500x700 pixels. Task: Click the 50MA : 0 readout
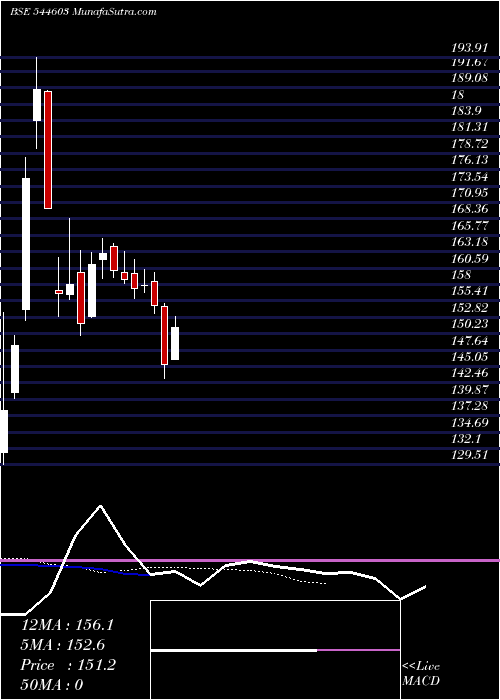pos(52,685)
